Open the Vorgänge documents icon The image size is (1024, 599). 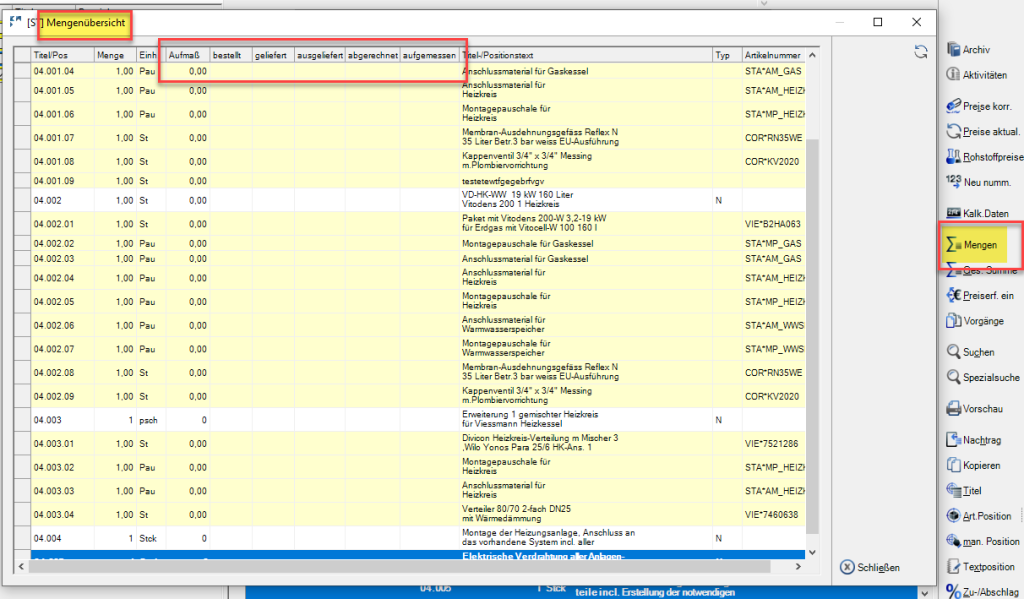(954, 321)
